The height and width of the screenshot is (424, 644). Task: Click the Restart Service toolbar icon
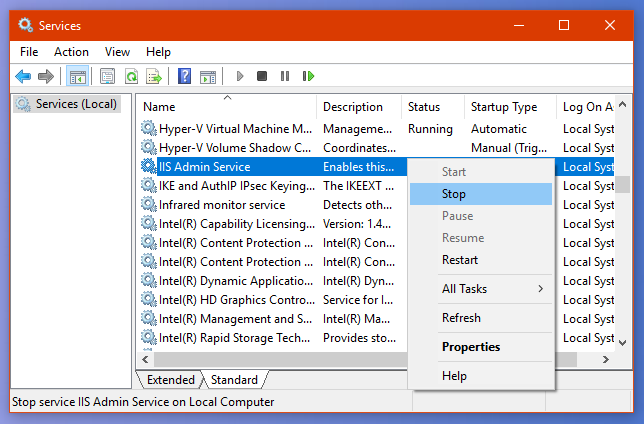point(308,76)
